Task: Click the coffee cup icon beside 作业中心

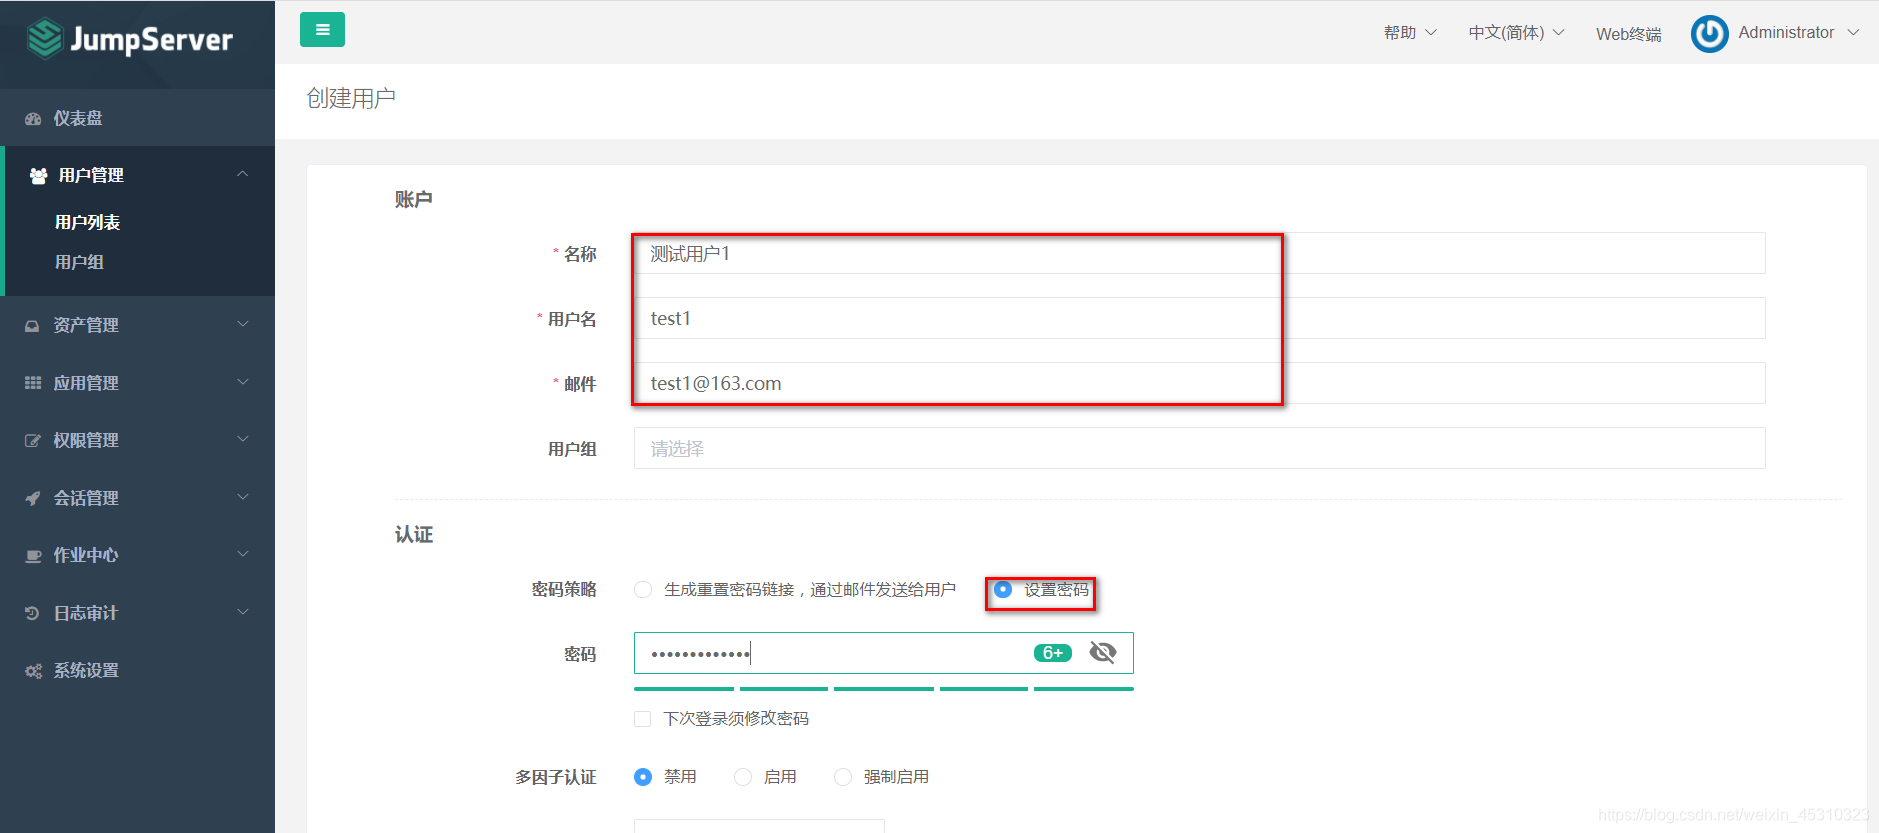Action: (33, 556)
